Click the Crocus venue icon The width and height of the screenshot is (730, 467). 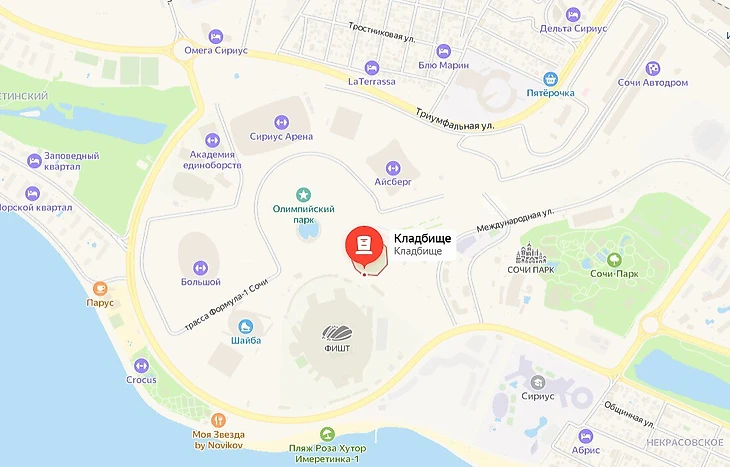pos(141,365)
